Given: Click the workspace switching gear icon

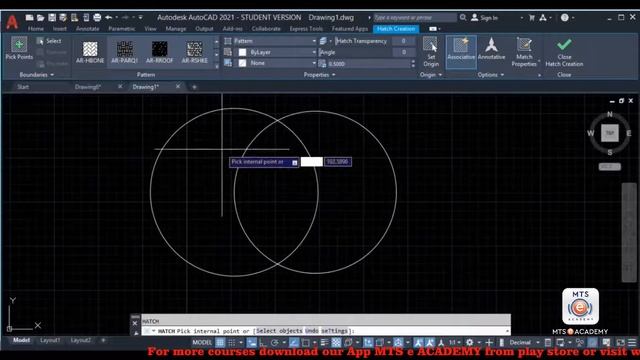Looking at the screenshot, I should pyautogui.click(x=469, y=342).
